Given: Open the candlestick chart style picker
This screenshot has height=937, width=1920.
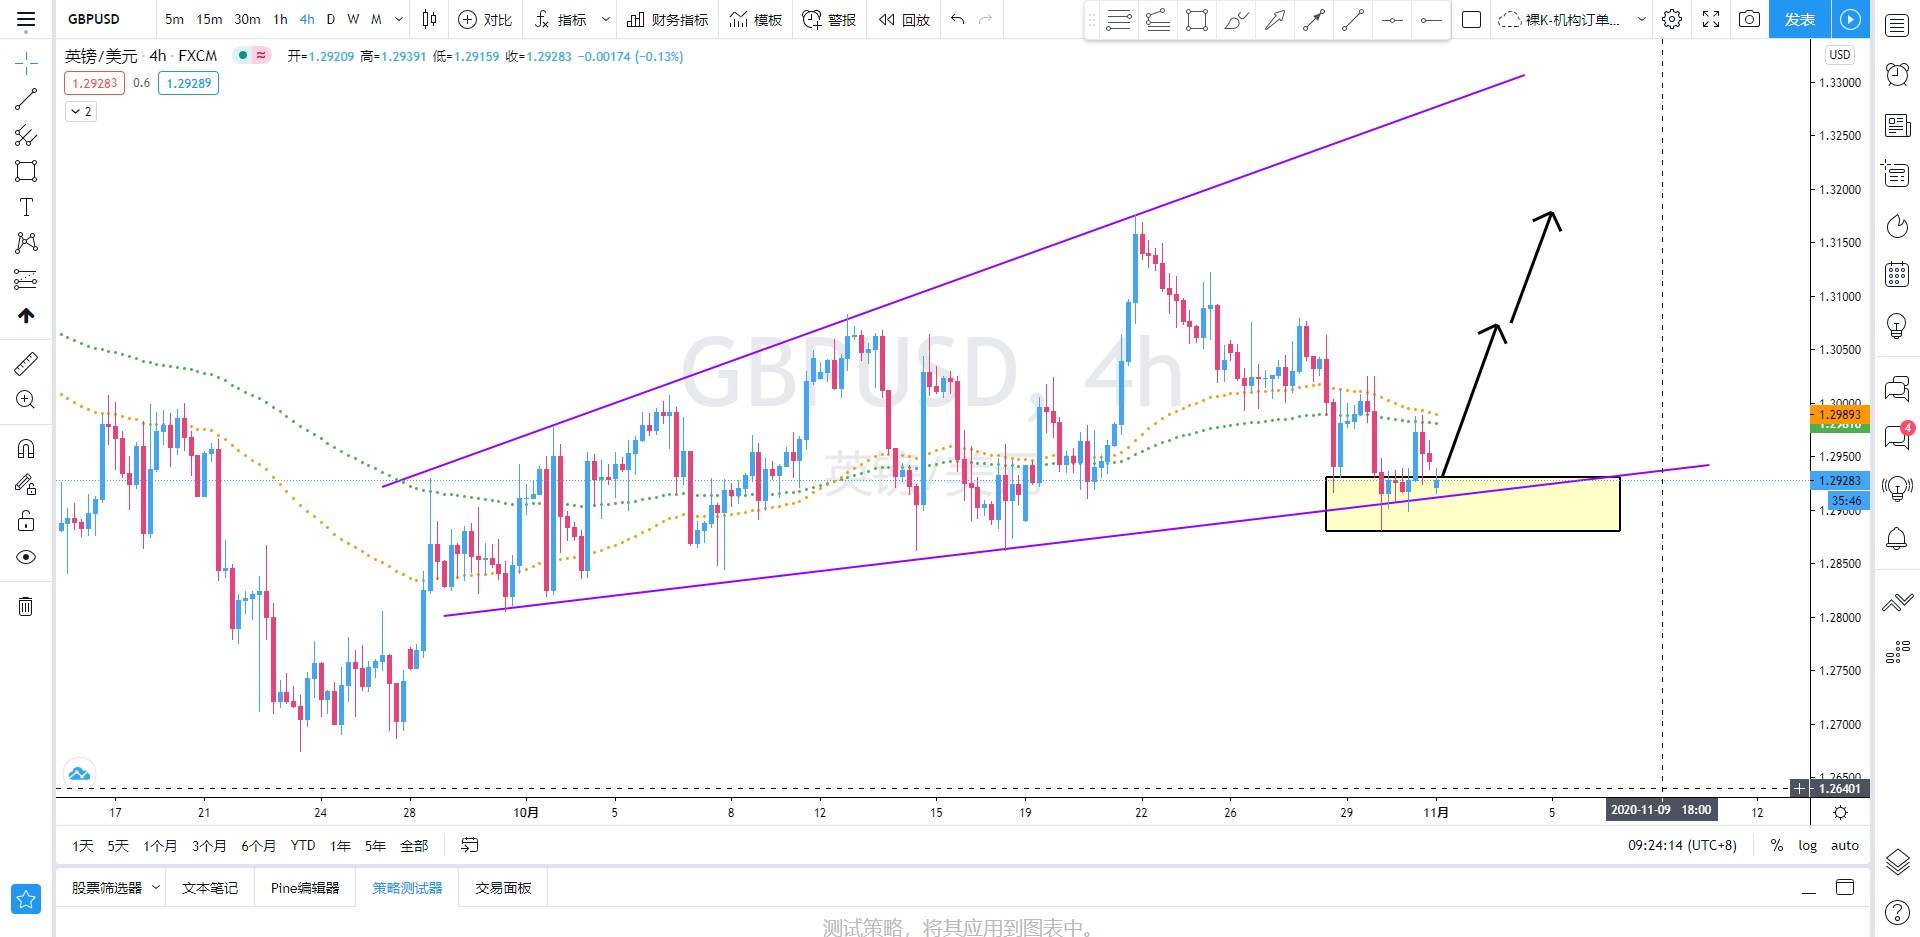Looking at the screenshot, I should pyautogui.click(x=430, y=19).
